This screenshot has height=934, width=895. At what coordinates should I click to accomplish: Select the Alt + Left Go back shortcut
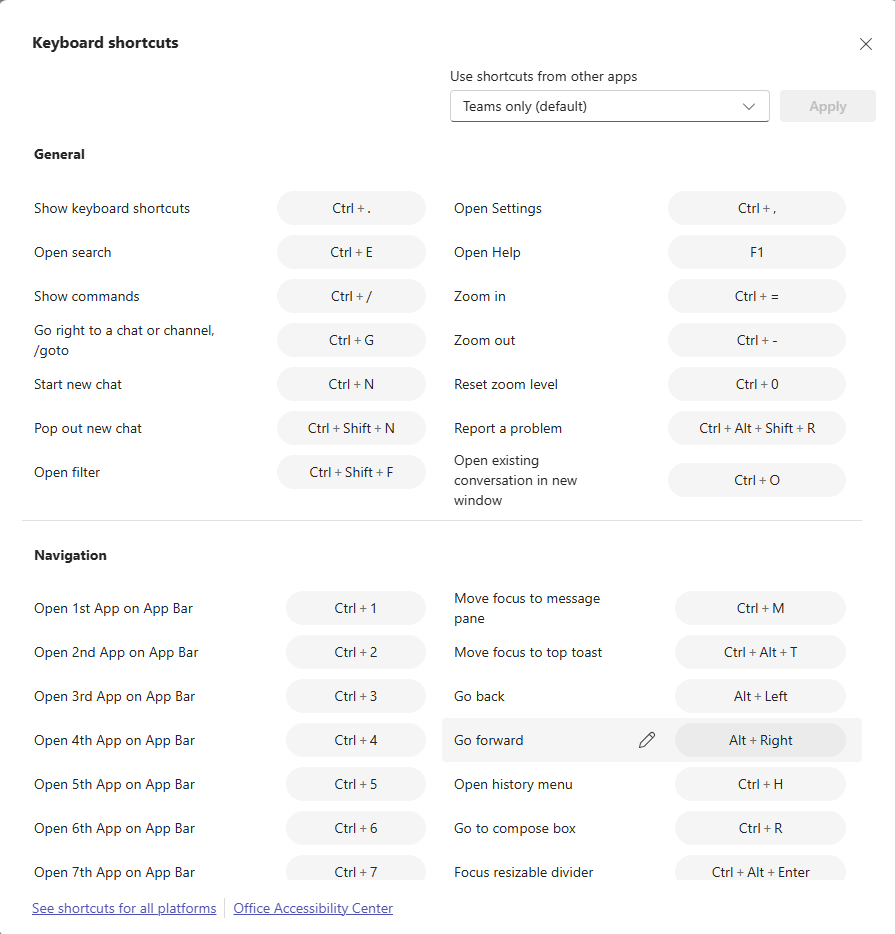(760, 696)
